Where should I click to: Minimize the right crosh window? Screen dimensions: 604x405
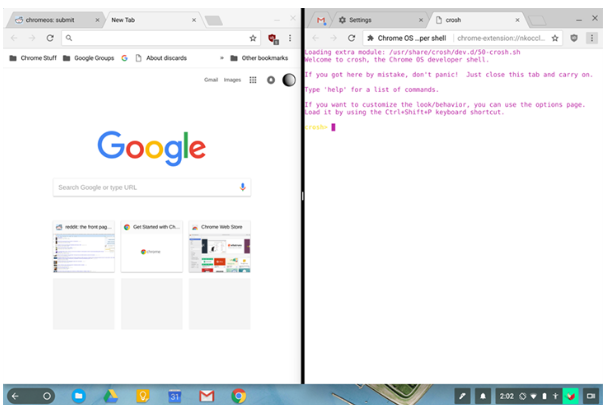tap(579, 19)
